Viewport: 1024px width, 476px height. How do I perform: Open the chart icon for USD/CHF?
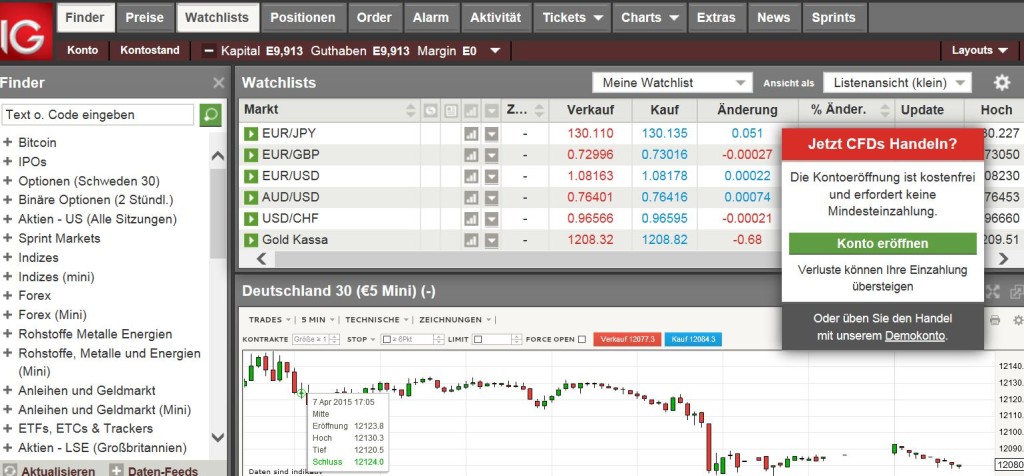pos(471,219)
